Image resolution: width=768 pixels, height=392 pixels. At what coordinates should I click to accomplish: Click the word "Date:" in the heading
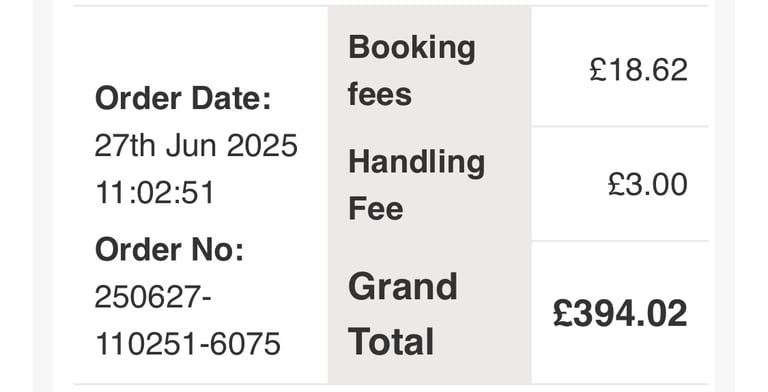coord(231,98)
